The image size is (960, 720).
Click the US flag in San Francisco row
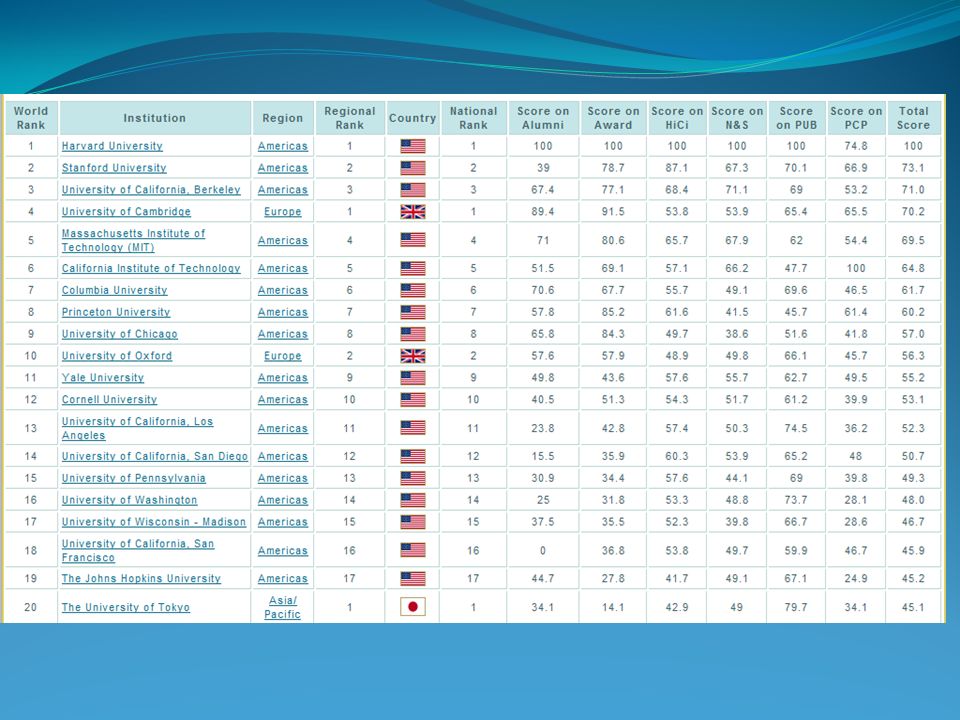(413, 550)
